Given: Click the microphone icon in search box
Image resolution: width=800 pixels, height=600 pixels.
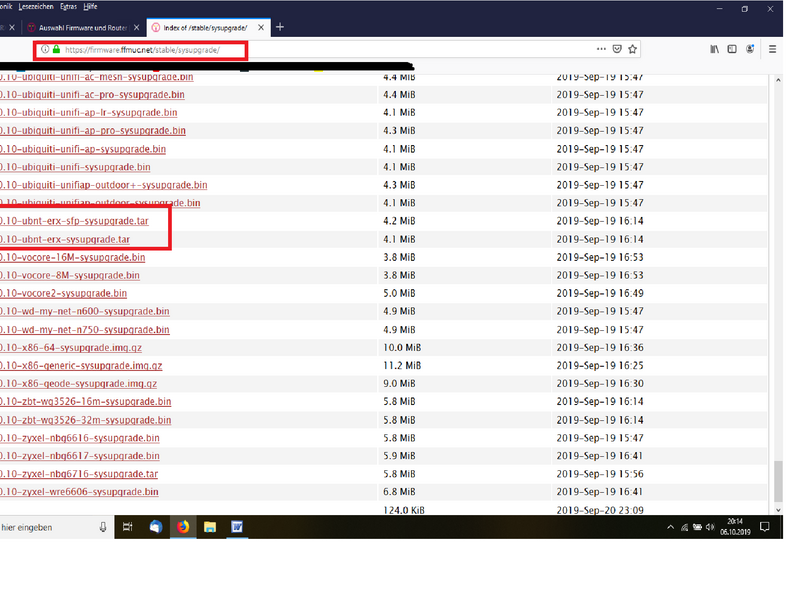Looking at the screenshot, I should click(103, 528).
